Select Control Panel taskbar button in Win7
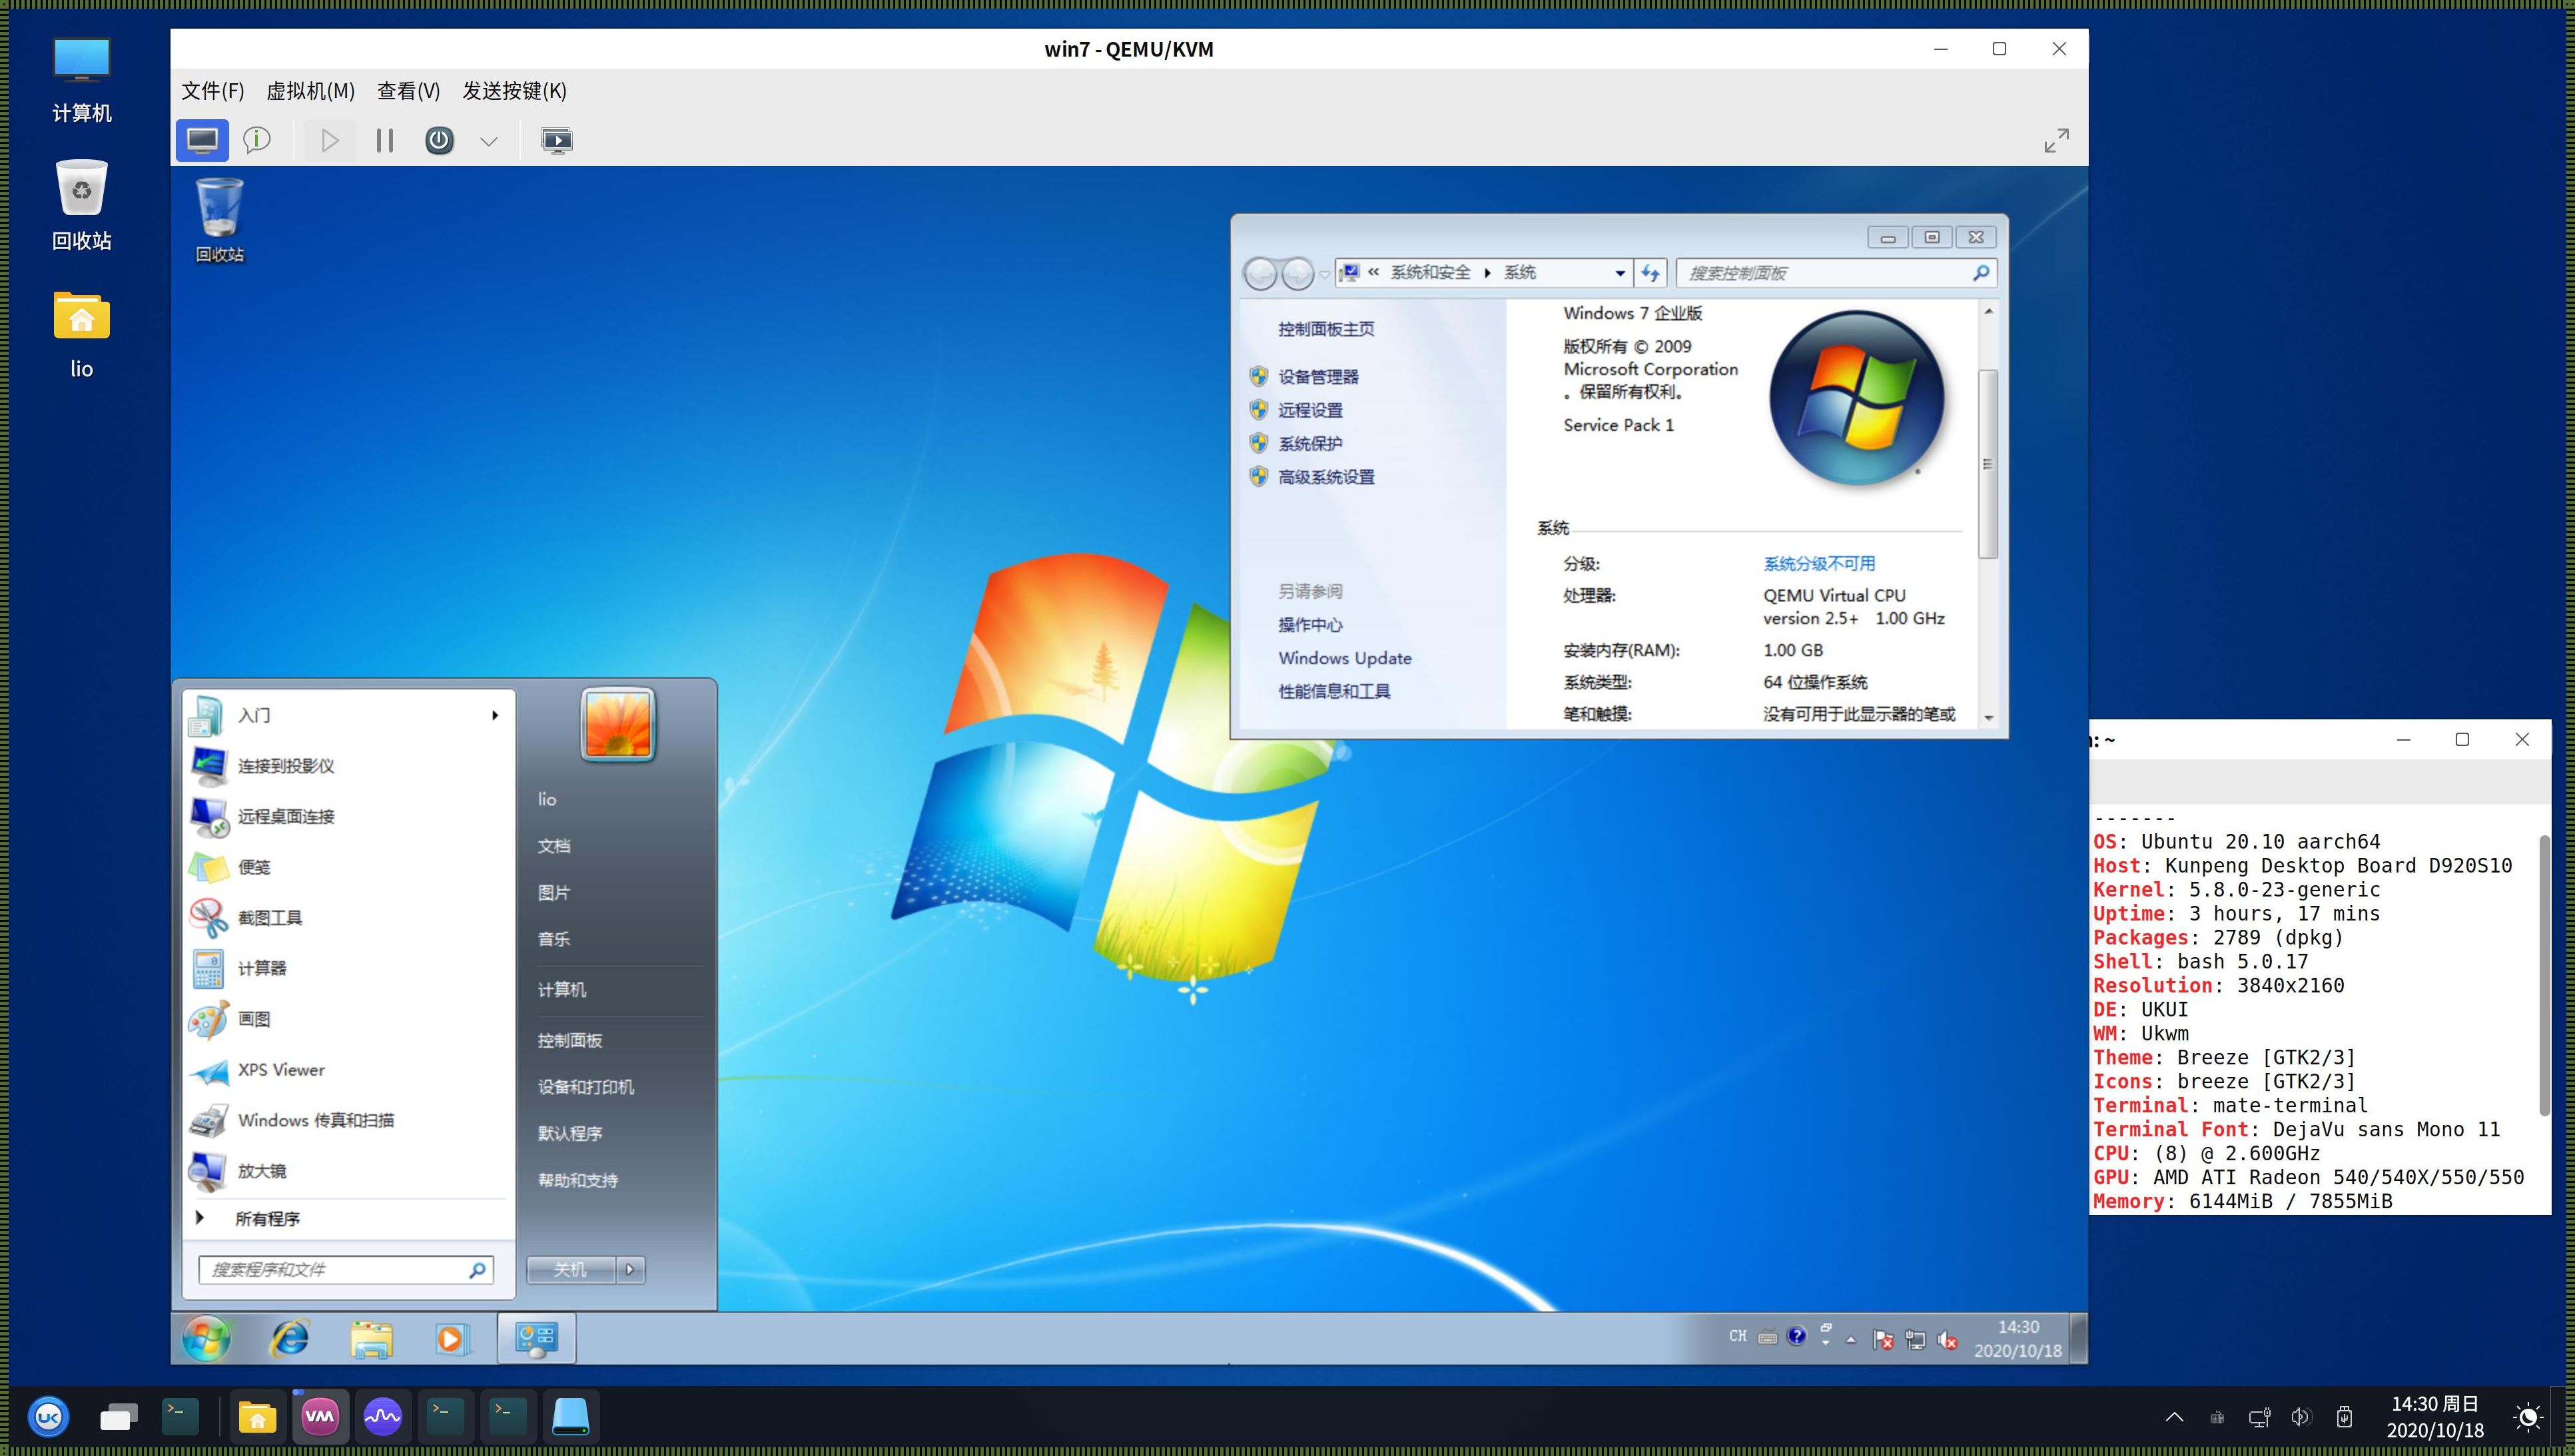Screen dimensions: 2575x1456 click(537, 1338)
